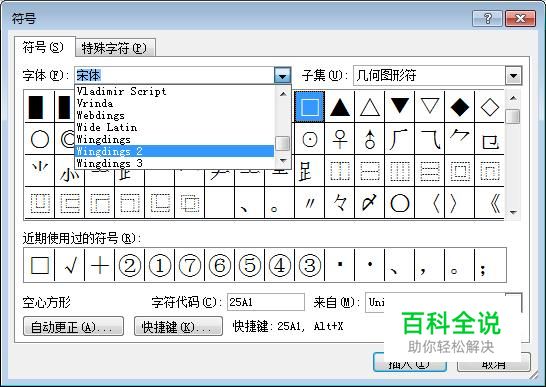Select recently used small black square ▪
Screen dimensions: 546x387
click(x=340, y=265)
